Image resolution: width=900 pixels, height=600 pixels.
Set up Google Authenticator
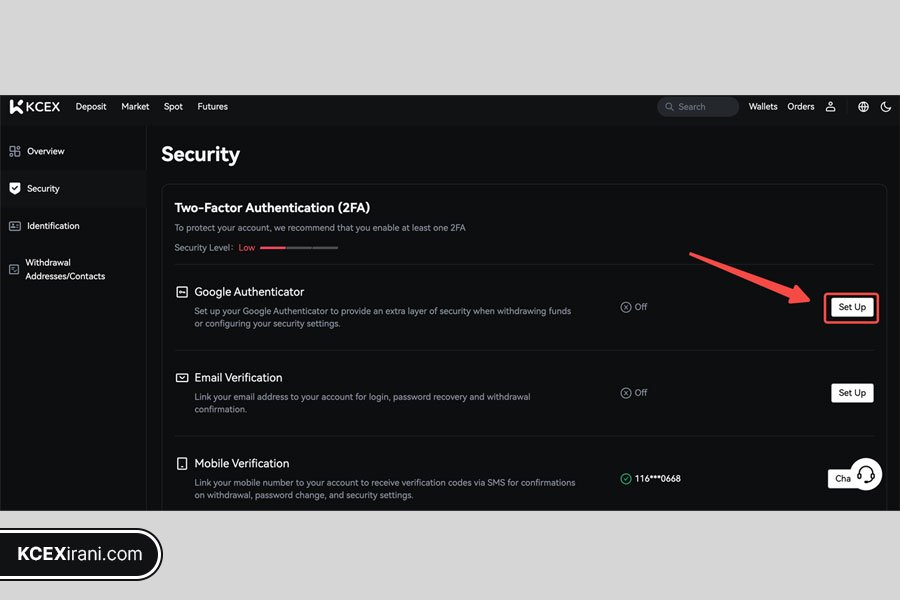[852, 307]
